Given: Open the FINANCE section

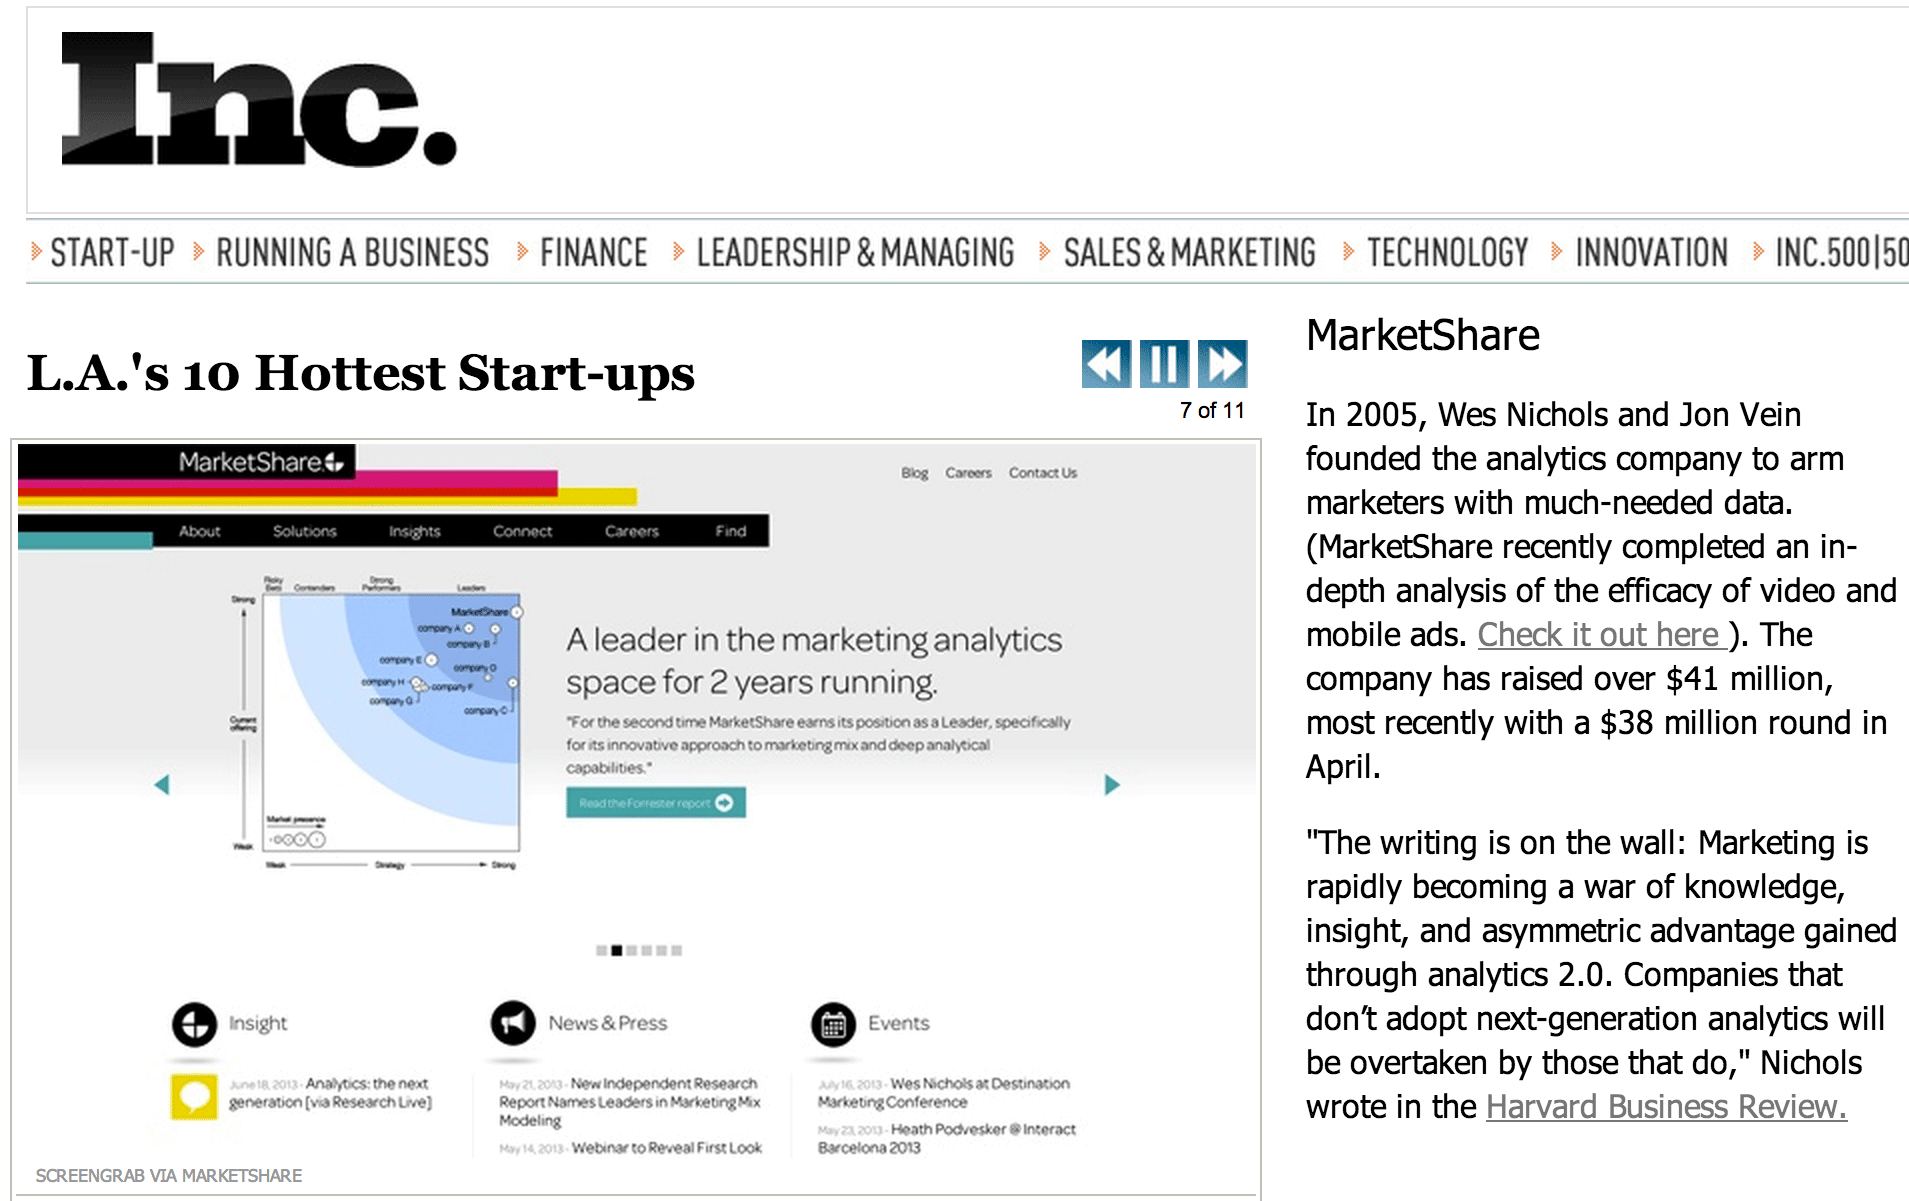Looking at the screenshot, I should [594, 253].
